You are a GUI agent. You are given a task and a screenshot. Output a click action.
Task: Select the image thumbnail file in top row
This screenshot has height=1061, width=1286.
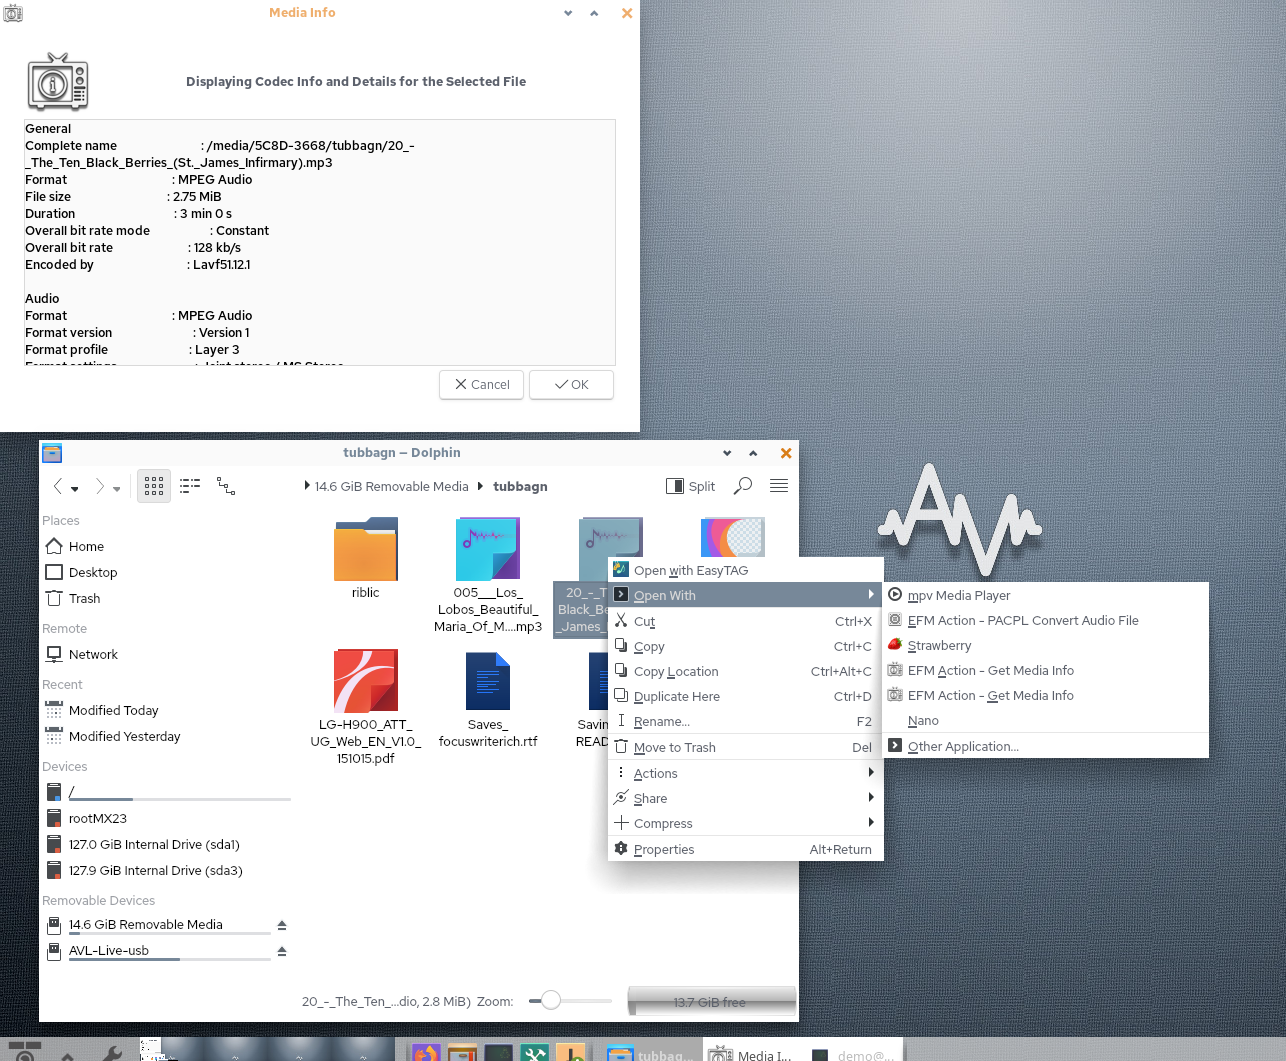coord(733,537)
